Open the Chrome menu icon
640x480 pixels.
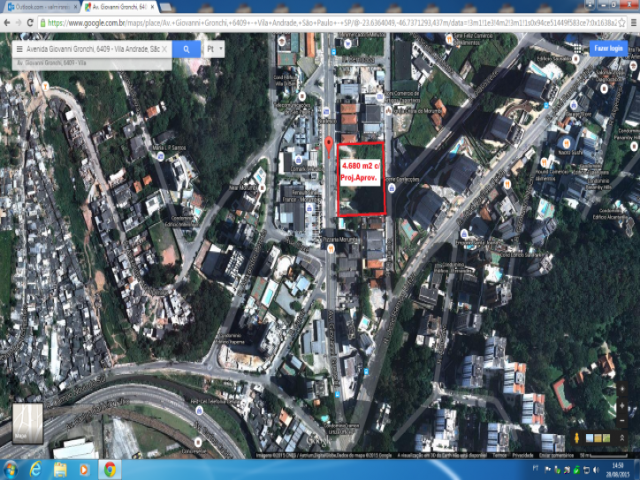(633, 23)
